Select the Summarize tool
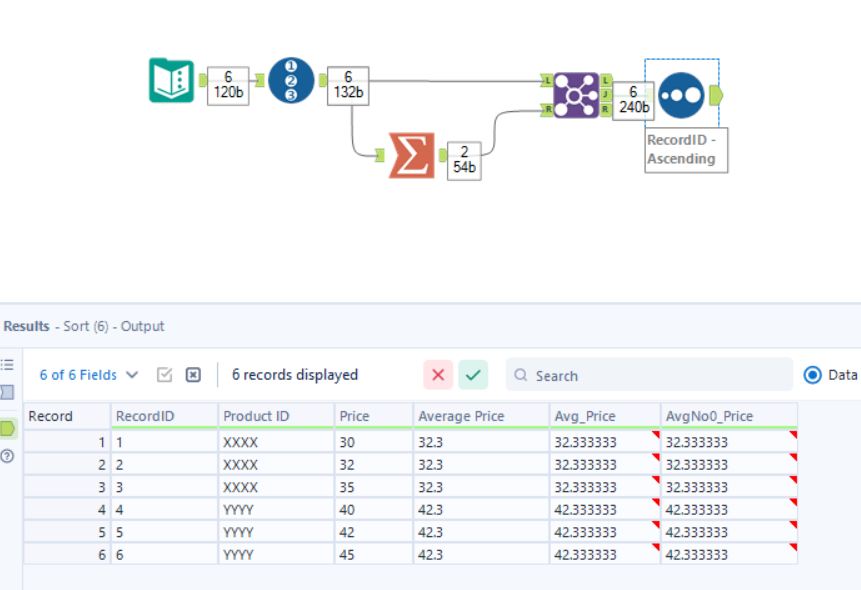Screen dimensions: 861x590 click(410, 155)
